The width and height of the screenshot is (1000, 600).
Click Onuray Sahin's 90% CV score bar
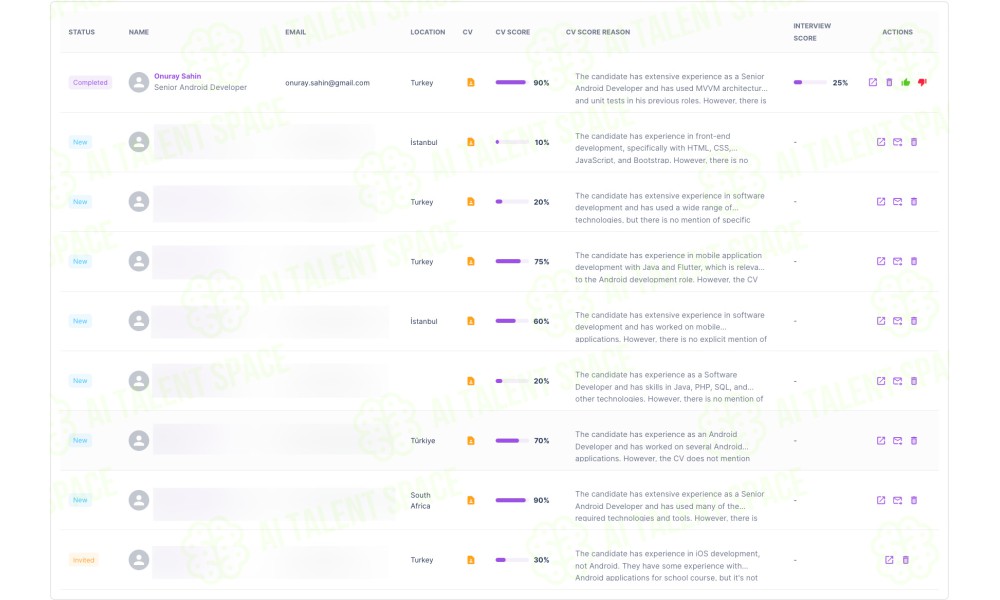[x=511, y=82]
